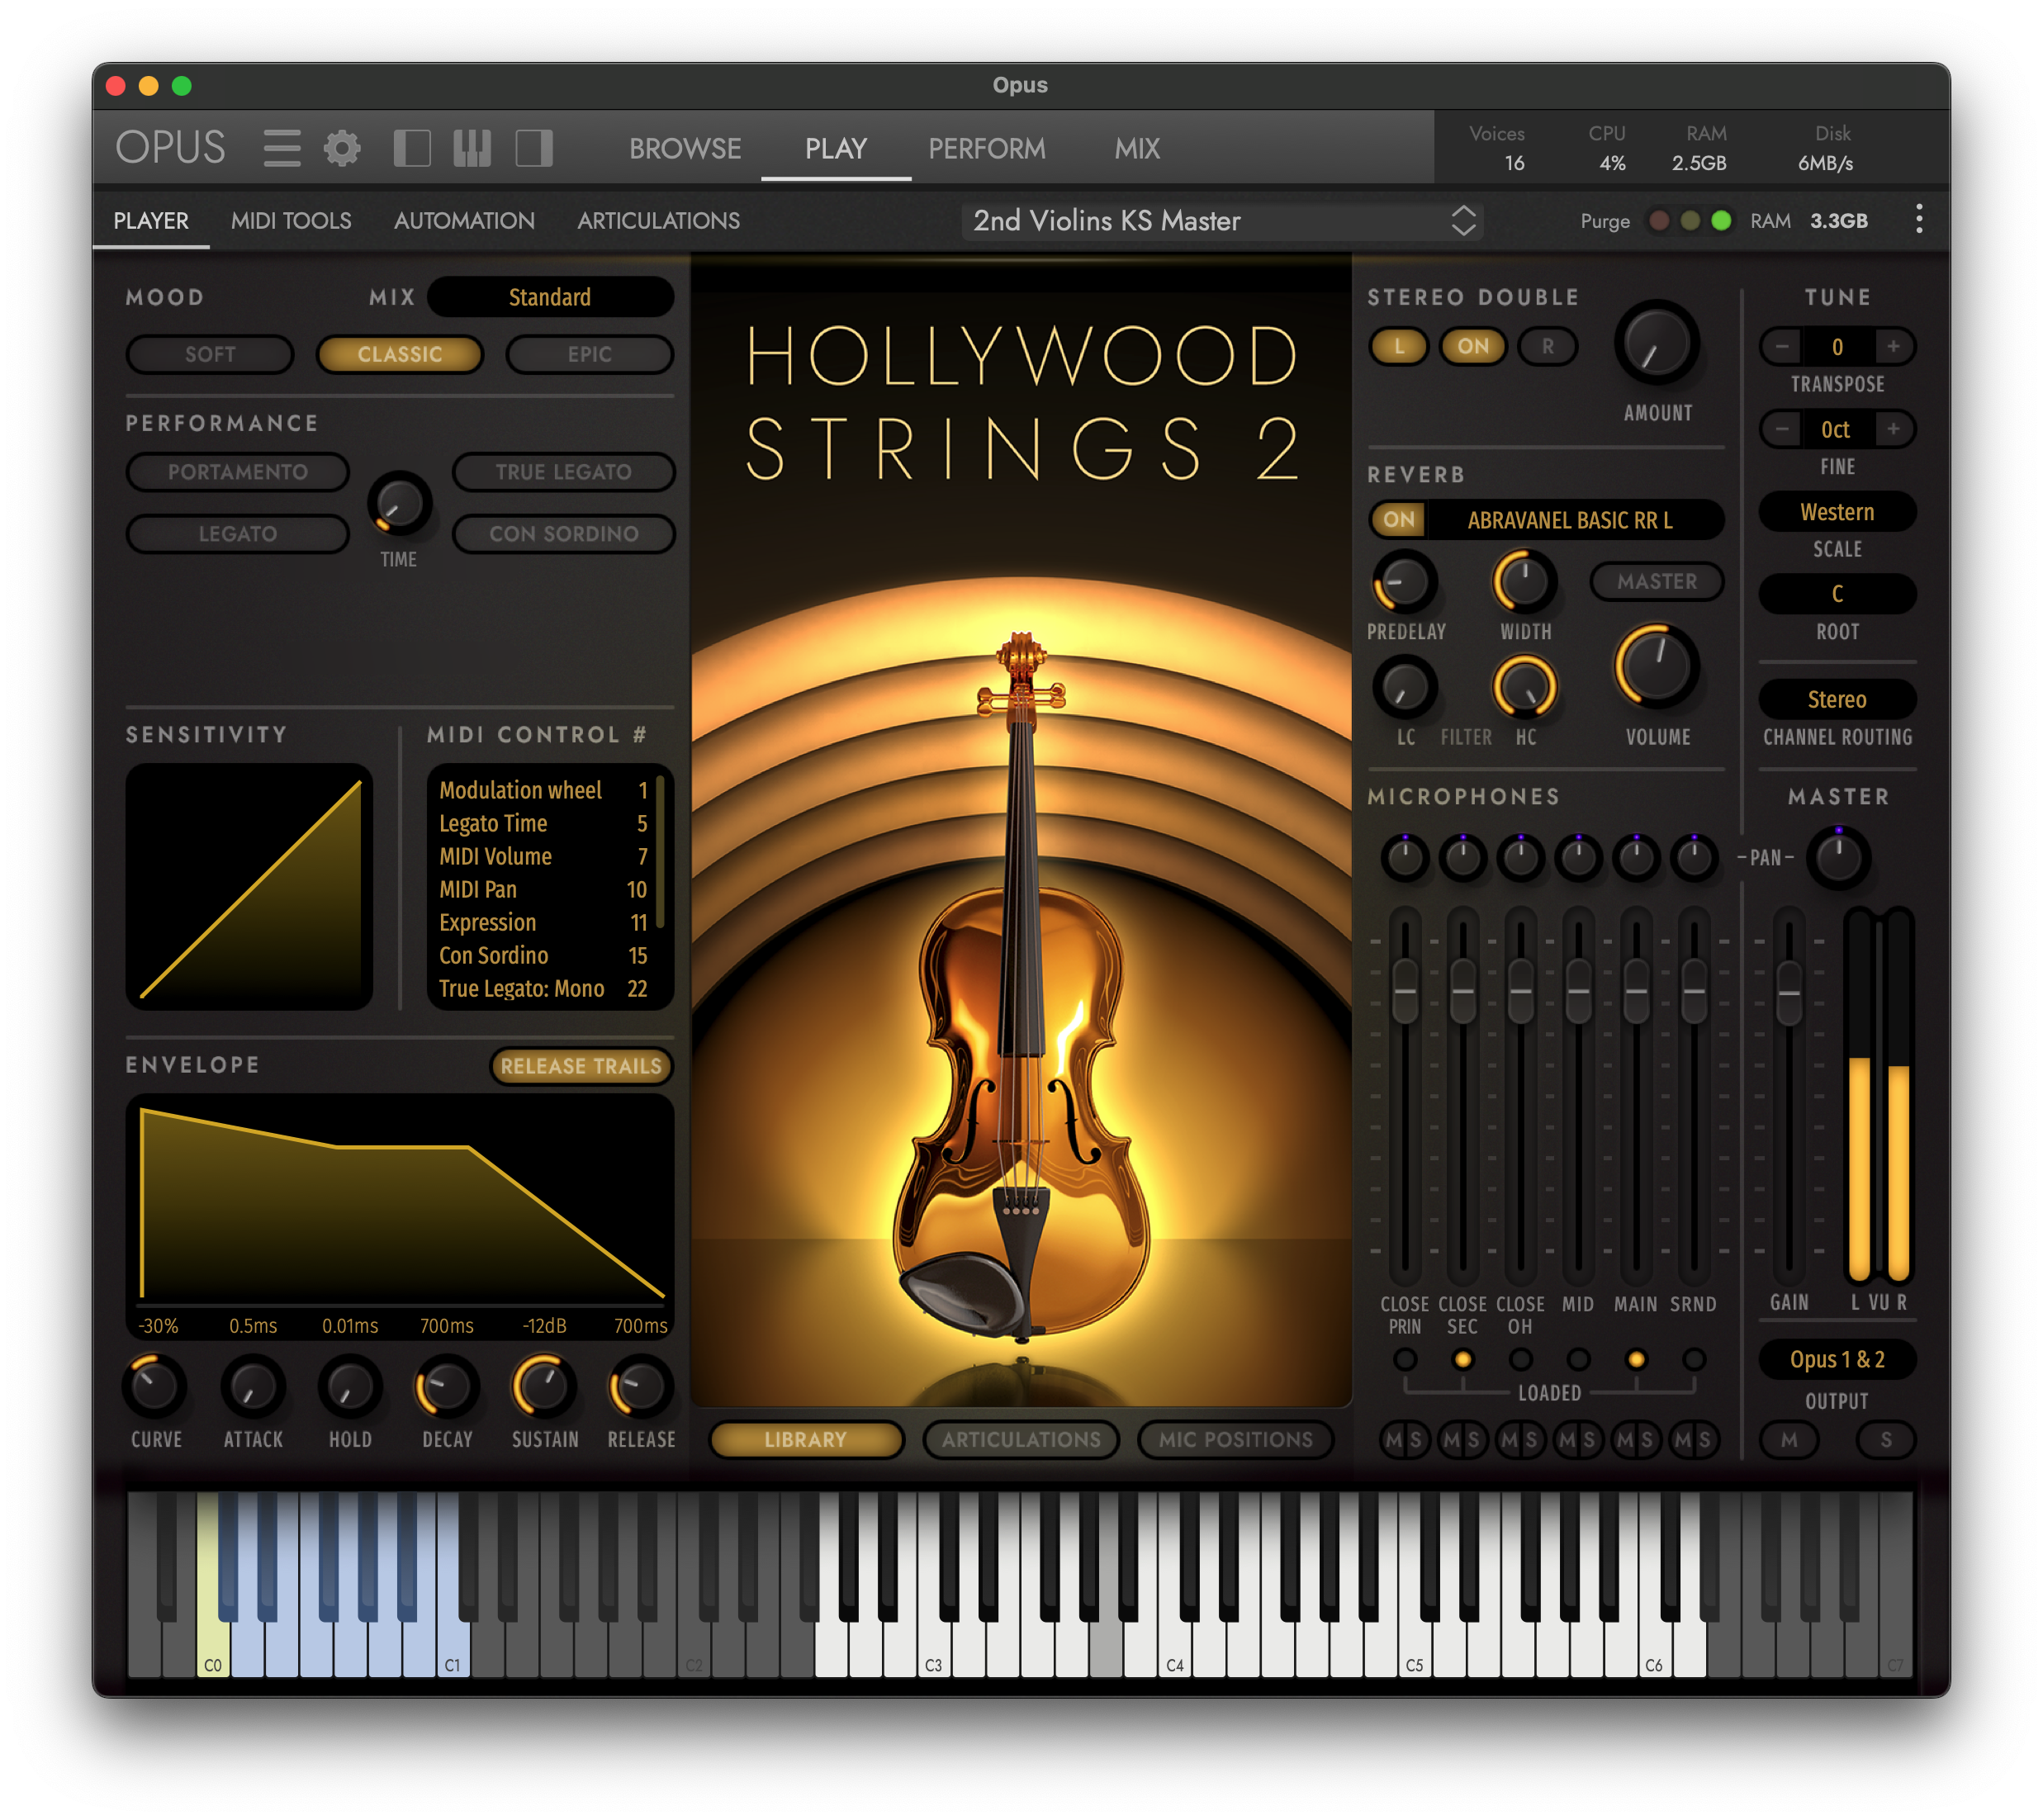Click the red Purge indicator dot

point(1659,220)
